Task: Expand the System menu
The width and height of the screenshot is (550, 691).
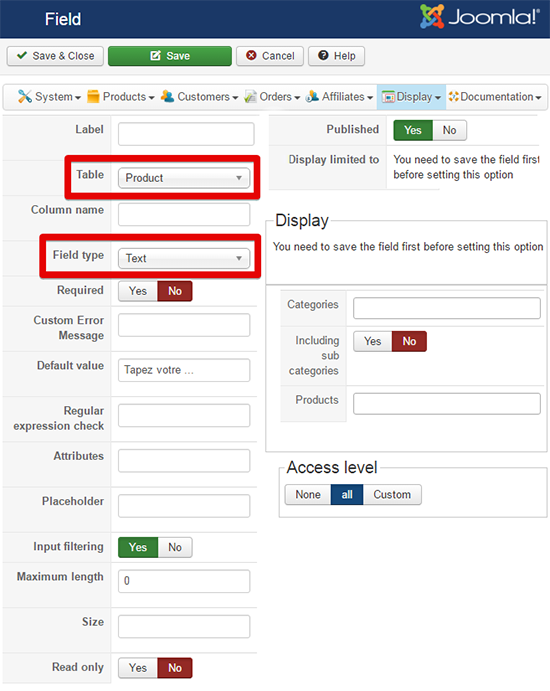Action: 49,97
